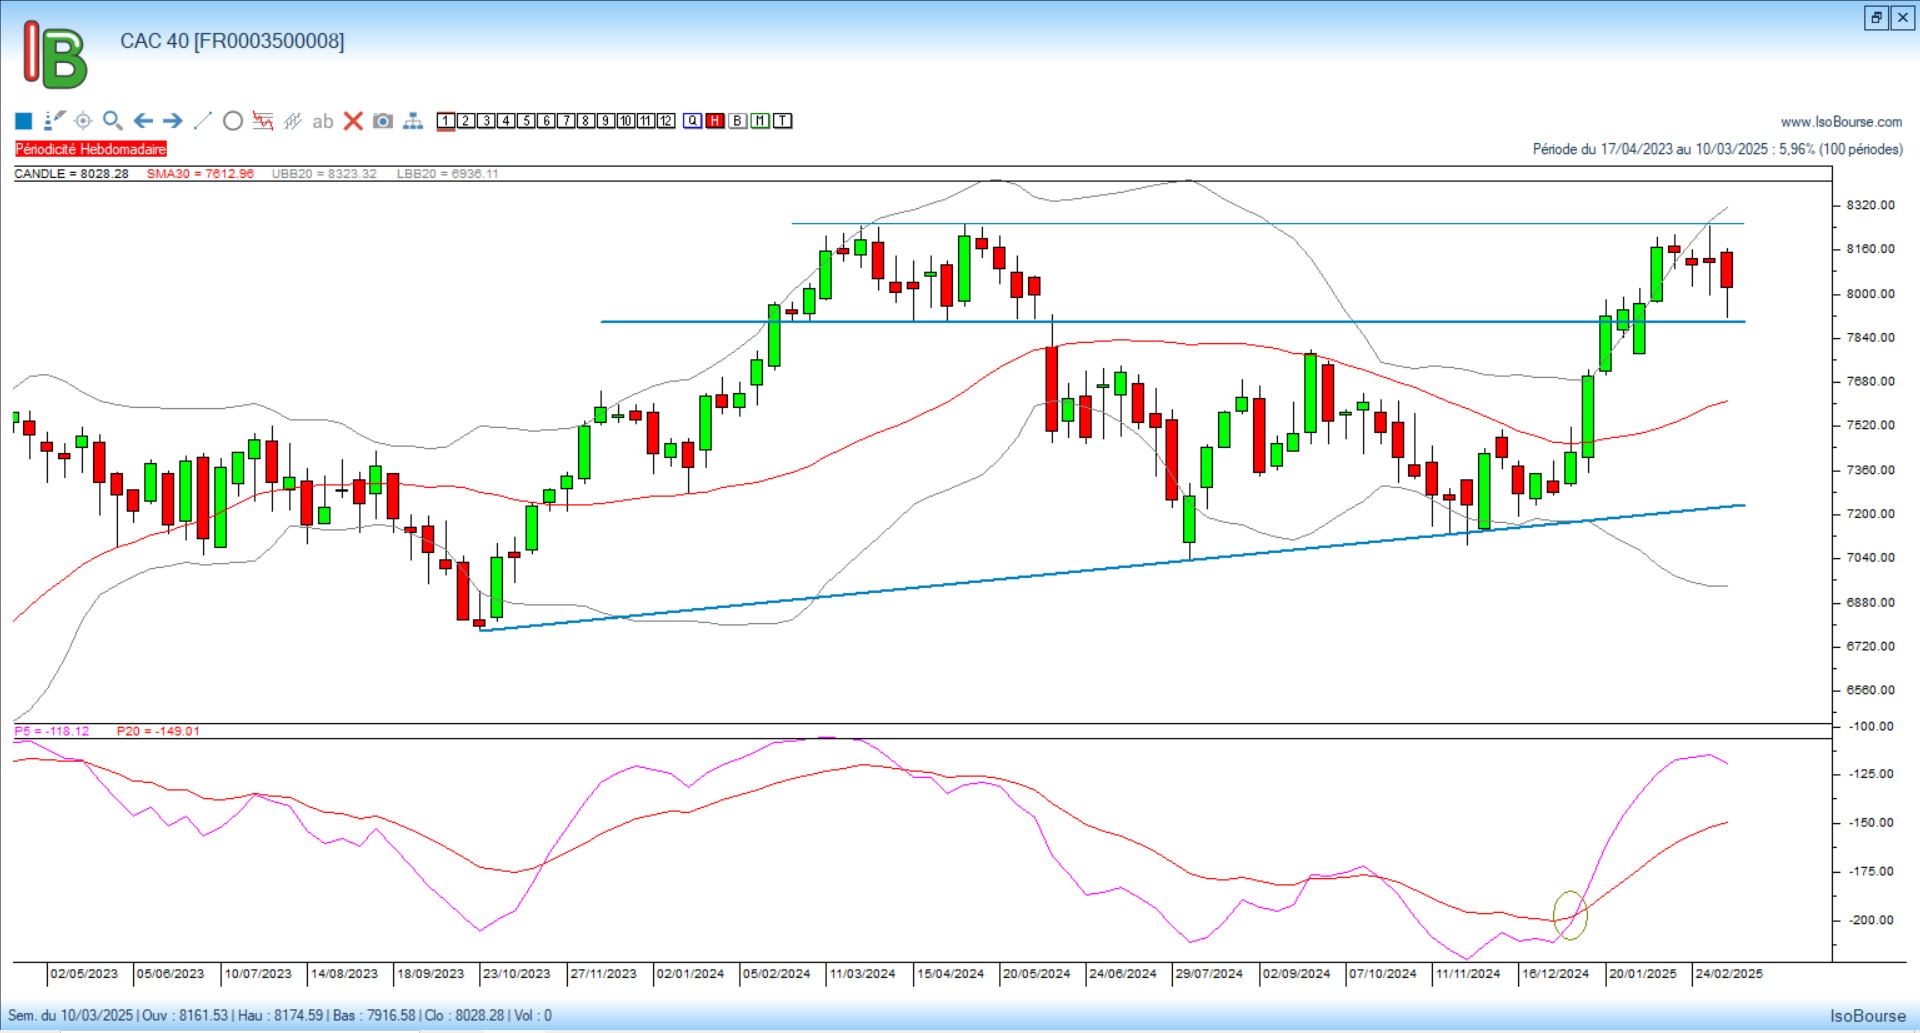Select the circle drawing tool
1920x1033 pixels.
pos(233,121)
